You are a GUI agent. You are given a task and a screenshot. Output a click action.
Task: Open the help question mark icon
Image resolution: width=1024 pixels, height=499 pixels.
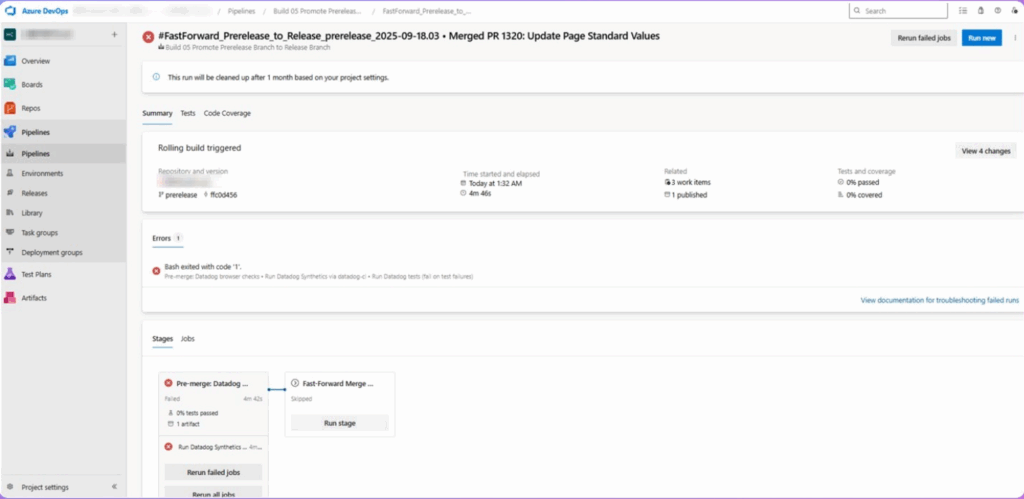point(996,11)
